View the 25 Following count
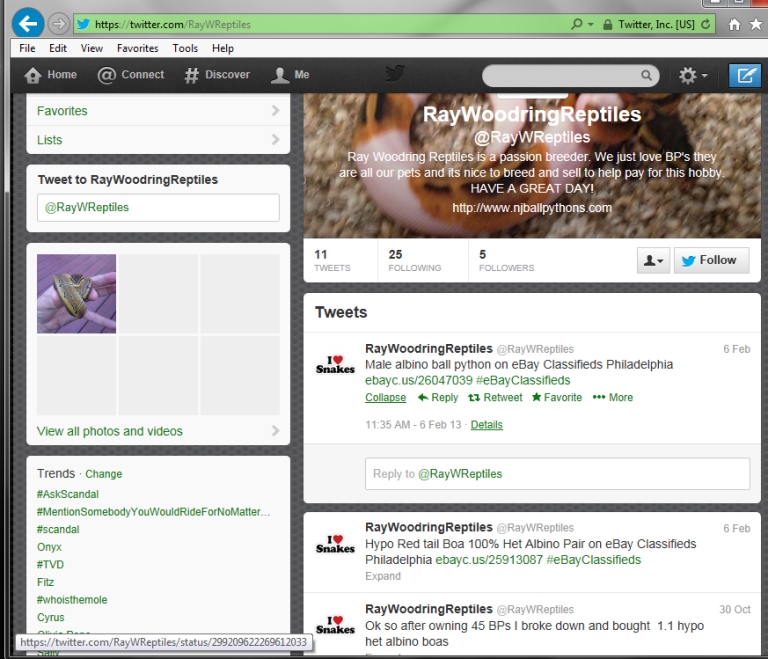 pyautogui.click(x=414, y=260)
